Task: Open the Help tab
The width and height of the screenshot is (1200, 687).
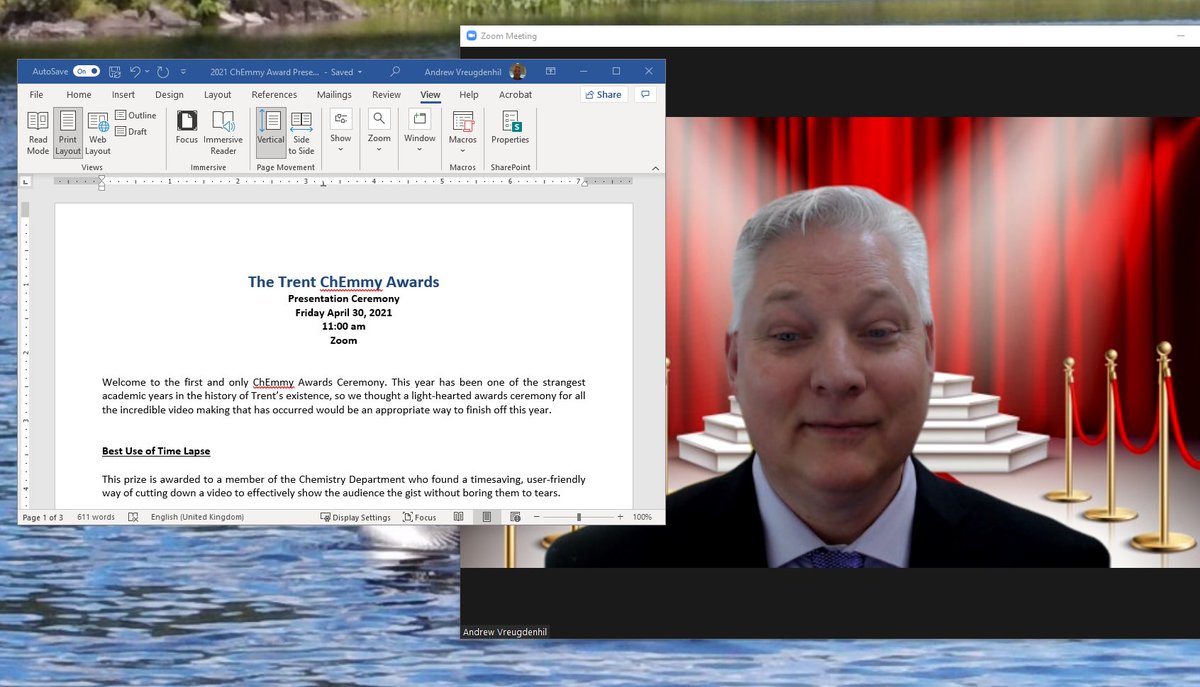Action: pyautogui.click(x=469, y=95)
